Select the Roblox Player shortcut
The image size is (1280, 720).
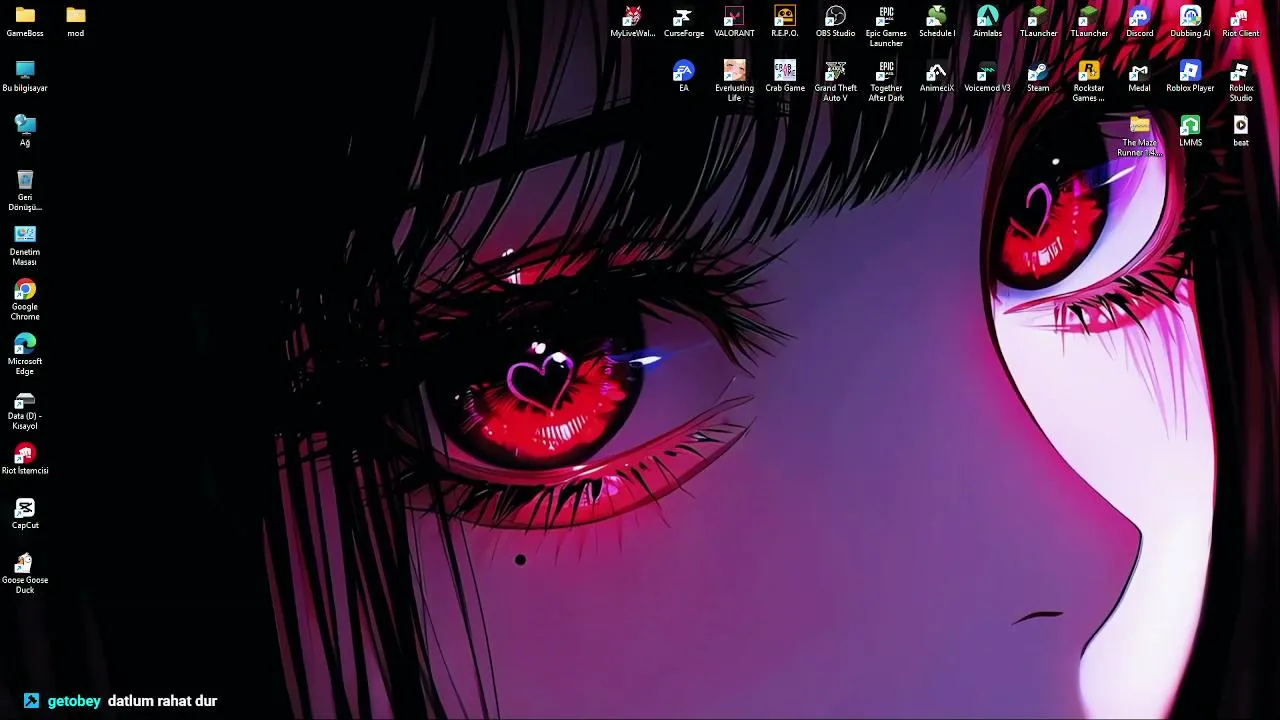1190,76
